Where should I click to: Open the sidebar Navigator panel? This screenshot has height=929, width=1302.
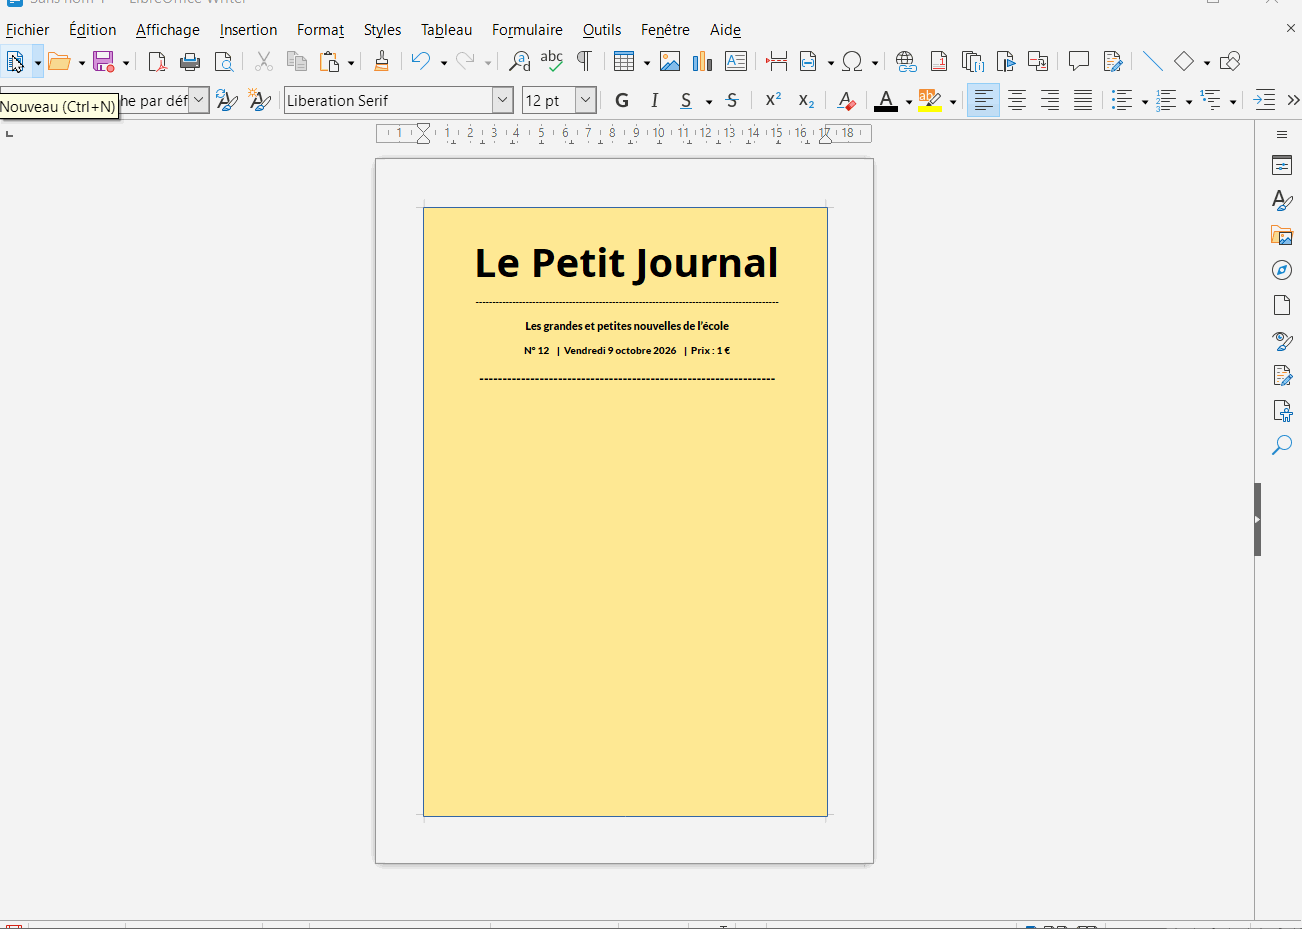[1282, 270]
